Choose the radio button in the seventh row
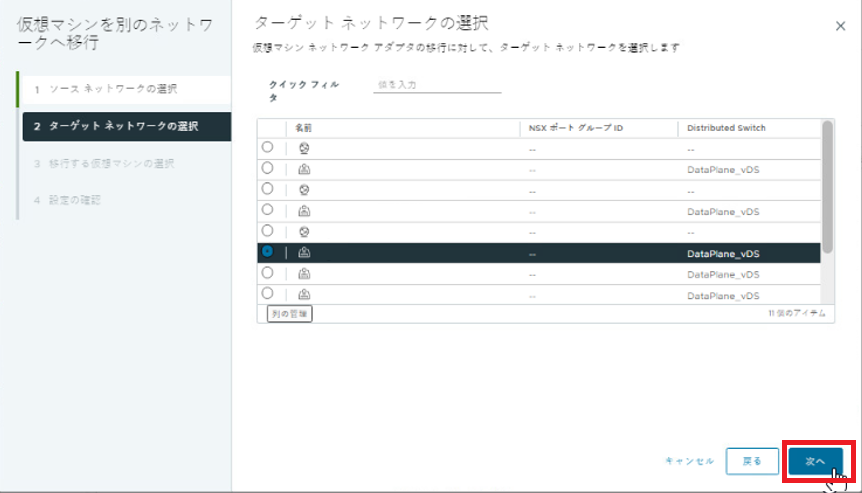This screenshot has width=862, height=493. 268,272
